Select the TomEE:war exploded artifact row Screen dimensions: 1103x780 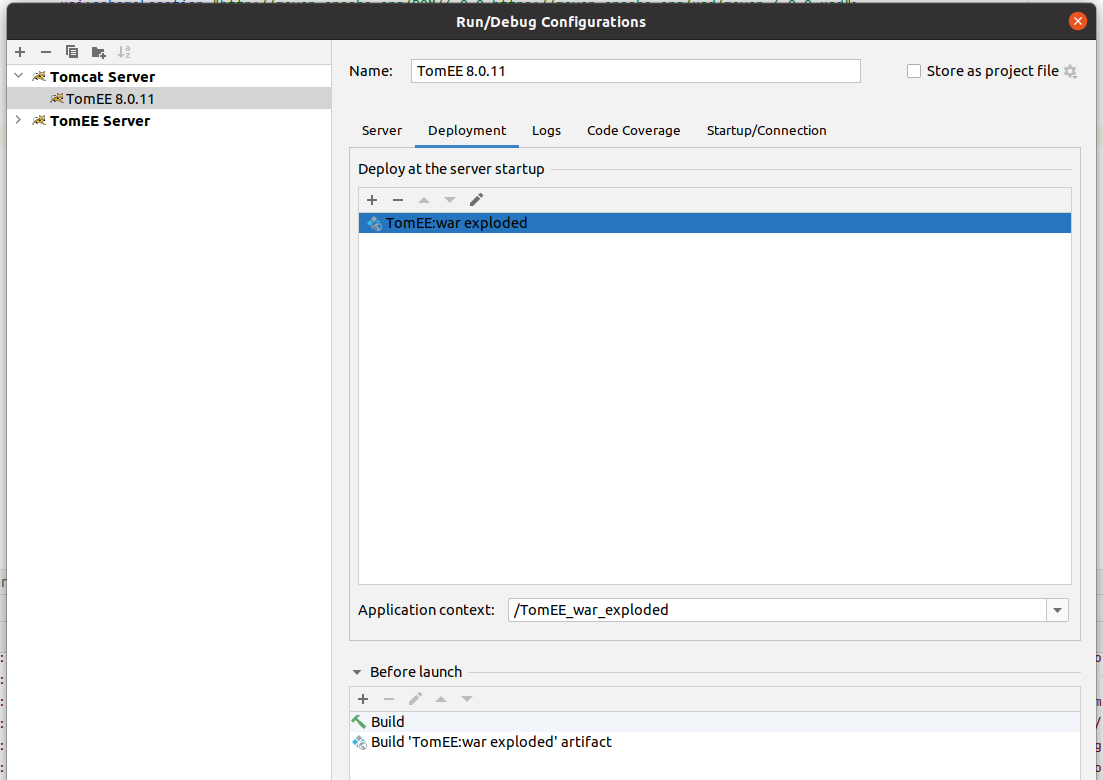point(715,223)
